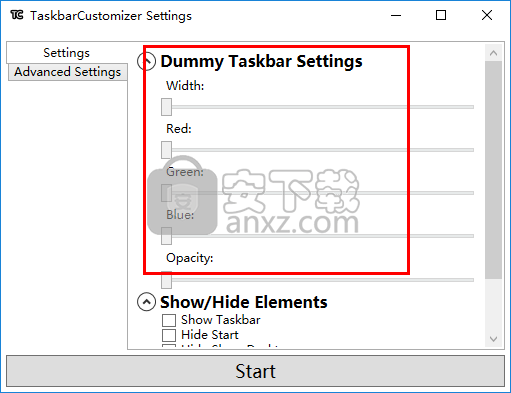Click the Opacity slider thumb
Screen dimensions: 511x393
coord(166,280)
